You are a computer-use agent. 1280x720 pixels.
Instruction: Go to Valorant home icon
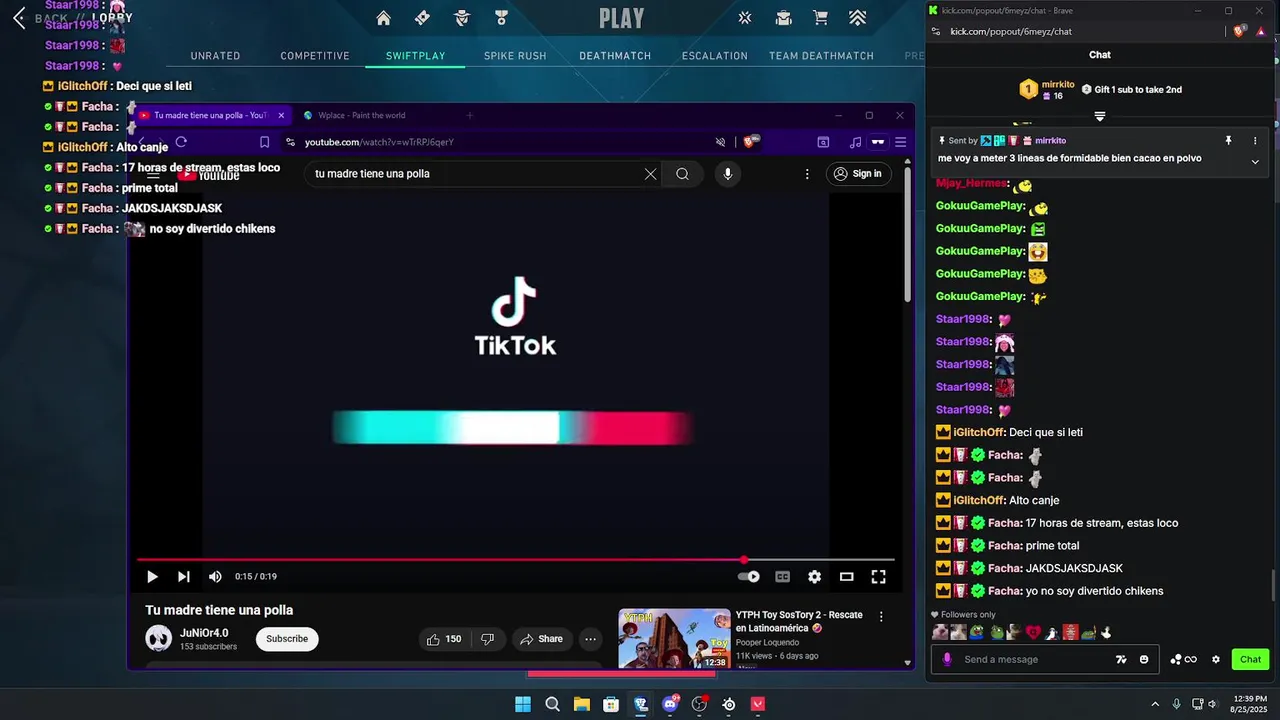pyautogui.click(x=383, y=18)
